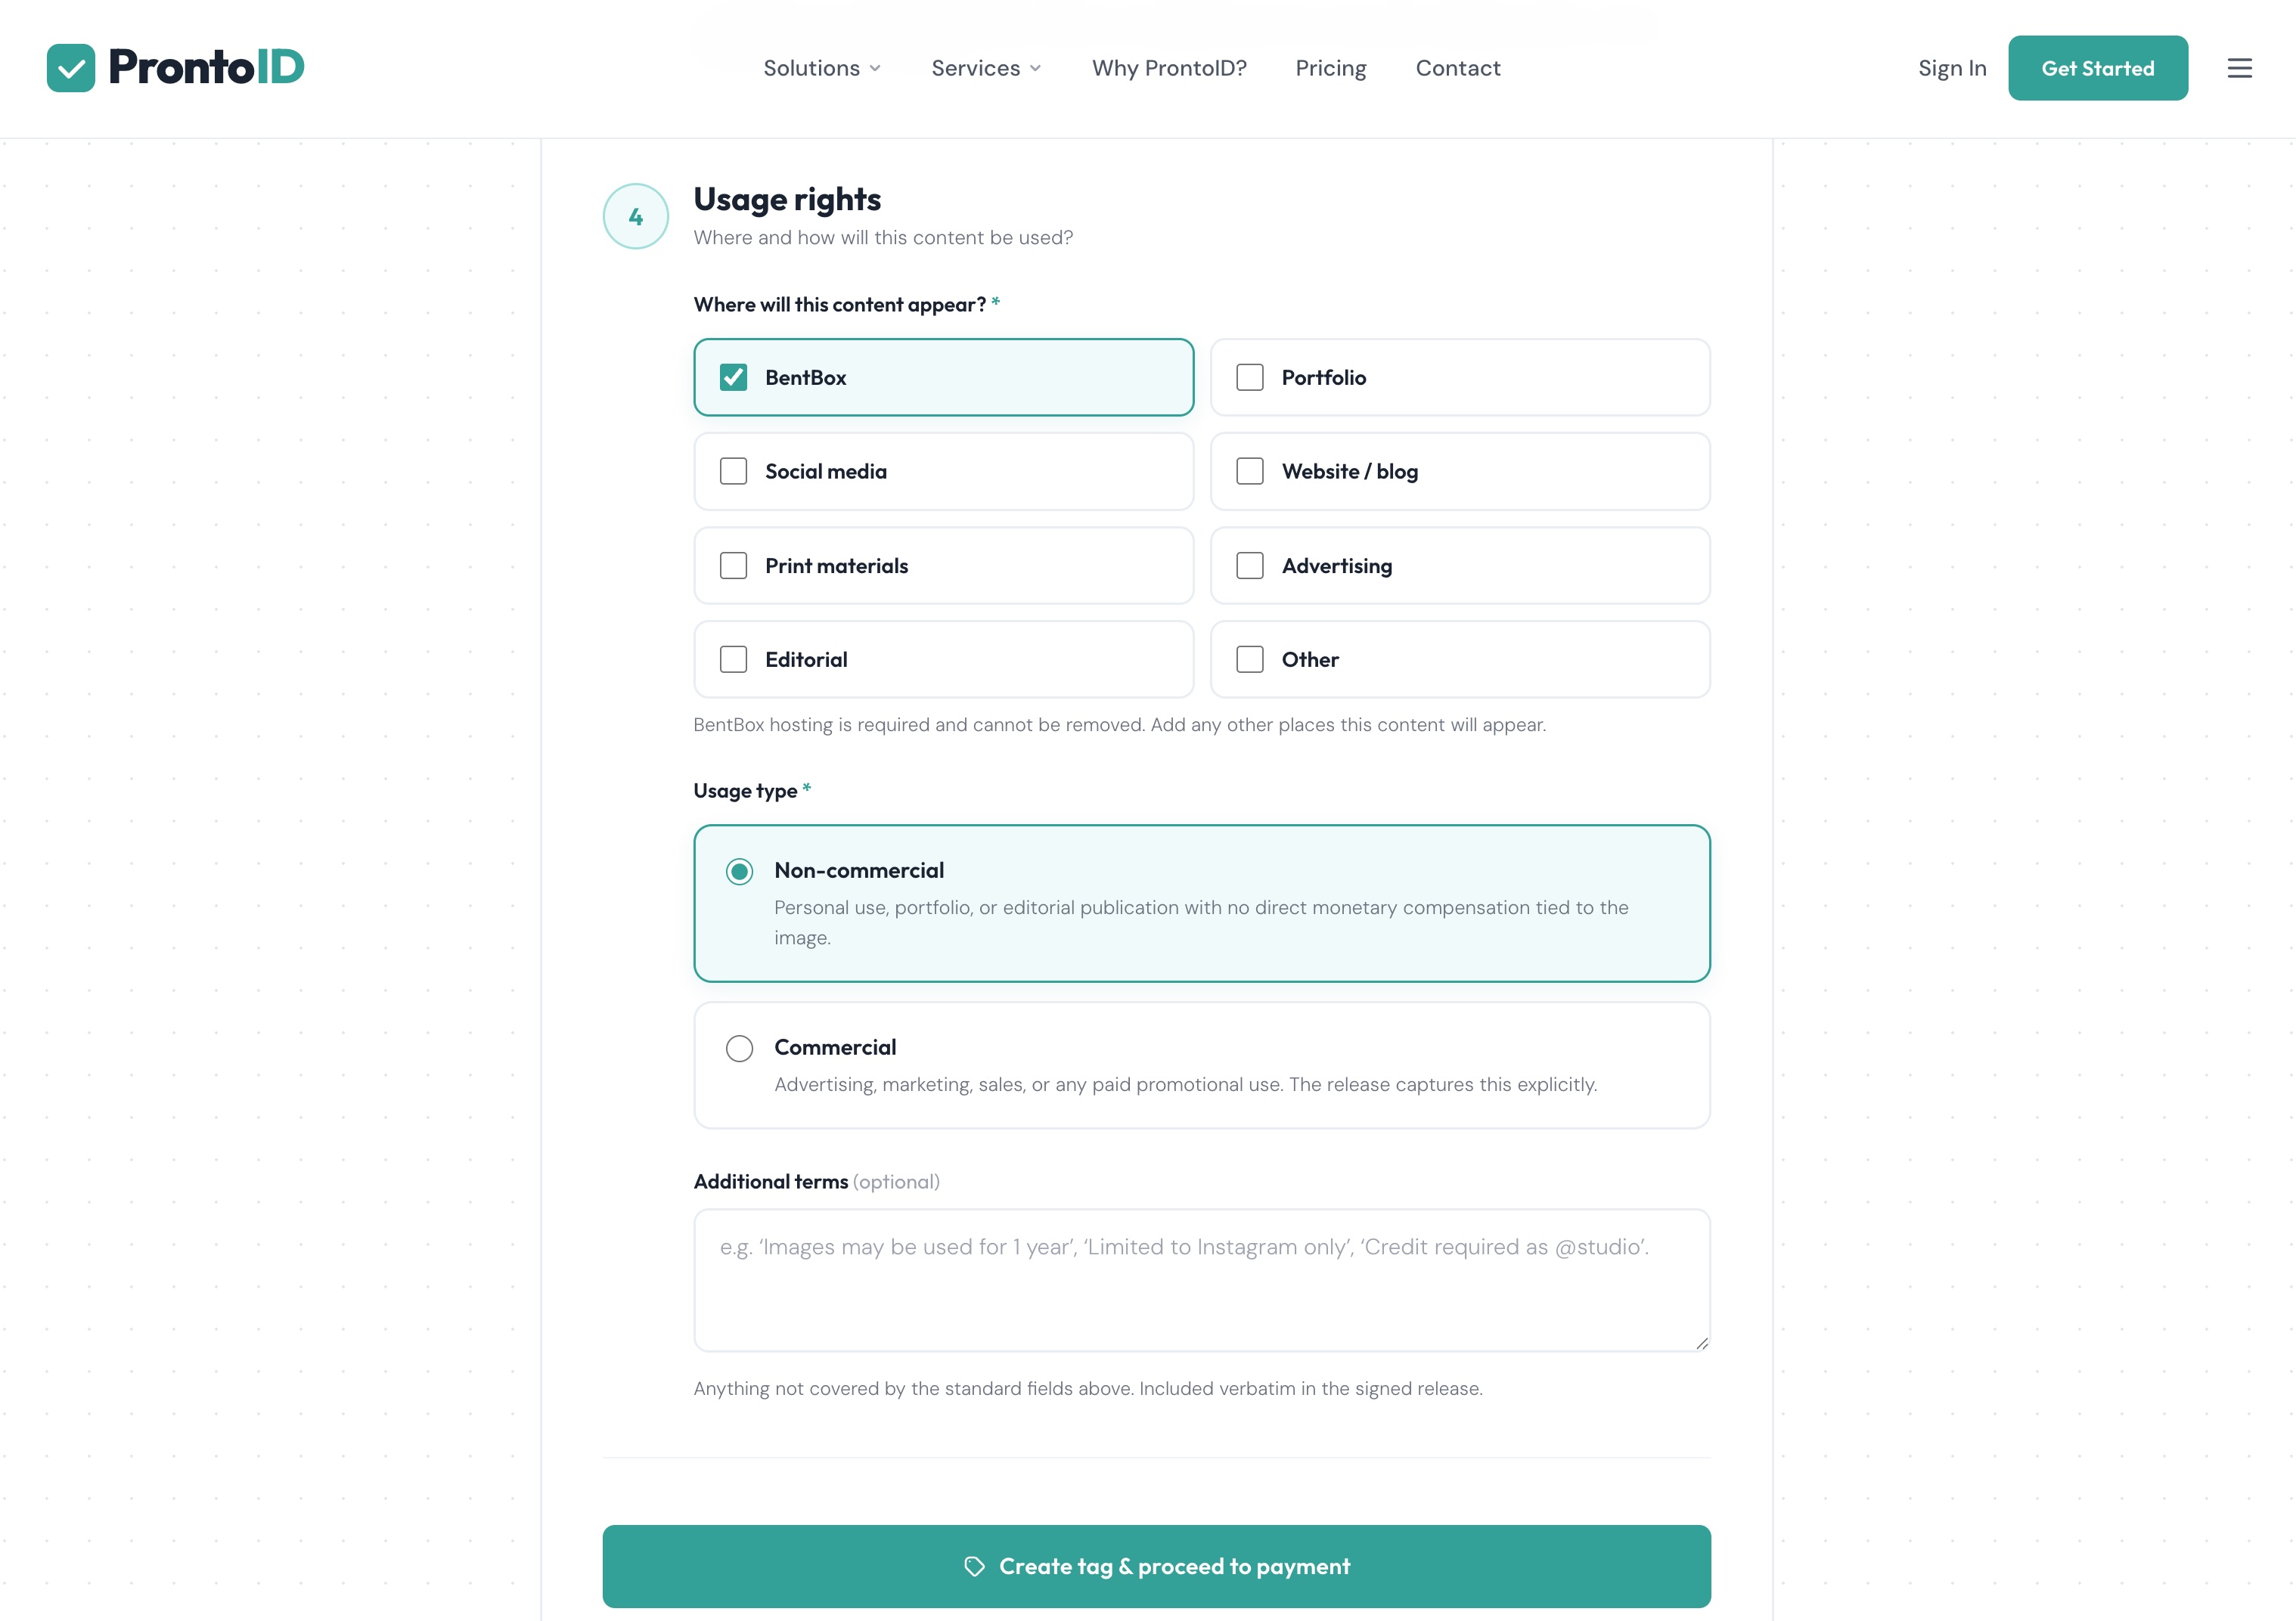Open the Pricing page
The height and width of the screenshot is (1621, 2296).
pyautogui.click(x=1330, y=68)
